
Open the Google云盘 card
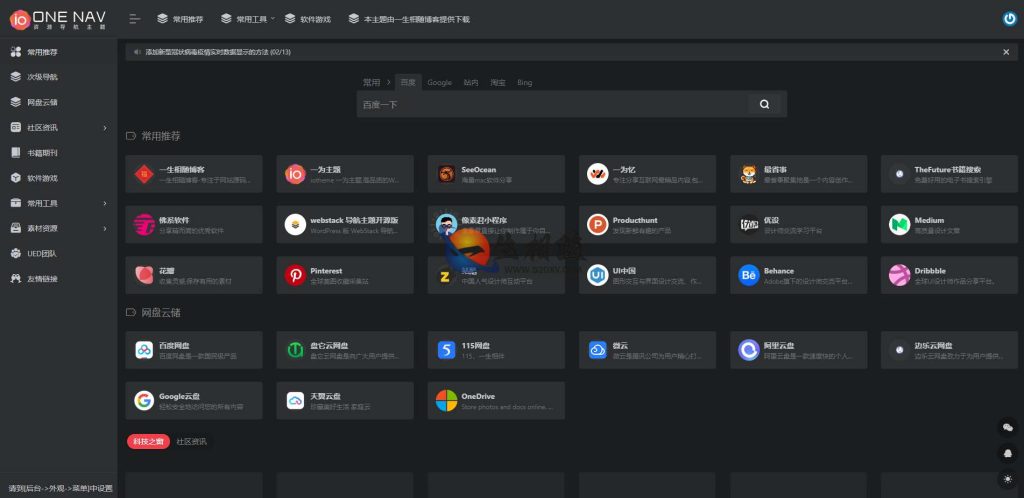[194, 400]
